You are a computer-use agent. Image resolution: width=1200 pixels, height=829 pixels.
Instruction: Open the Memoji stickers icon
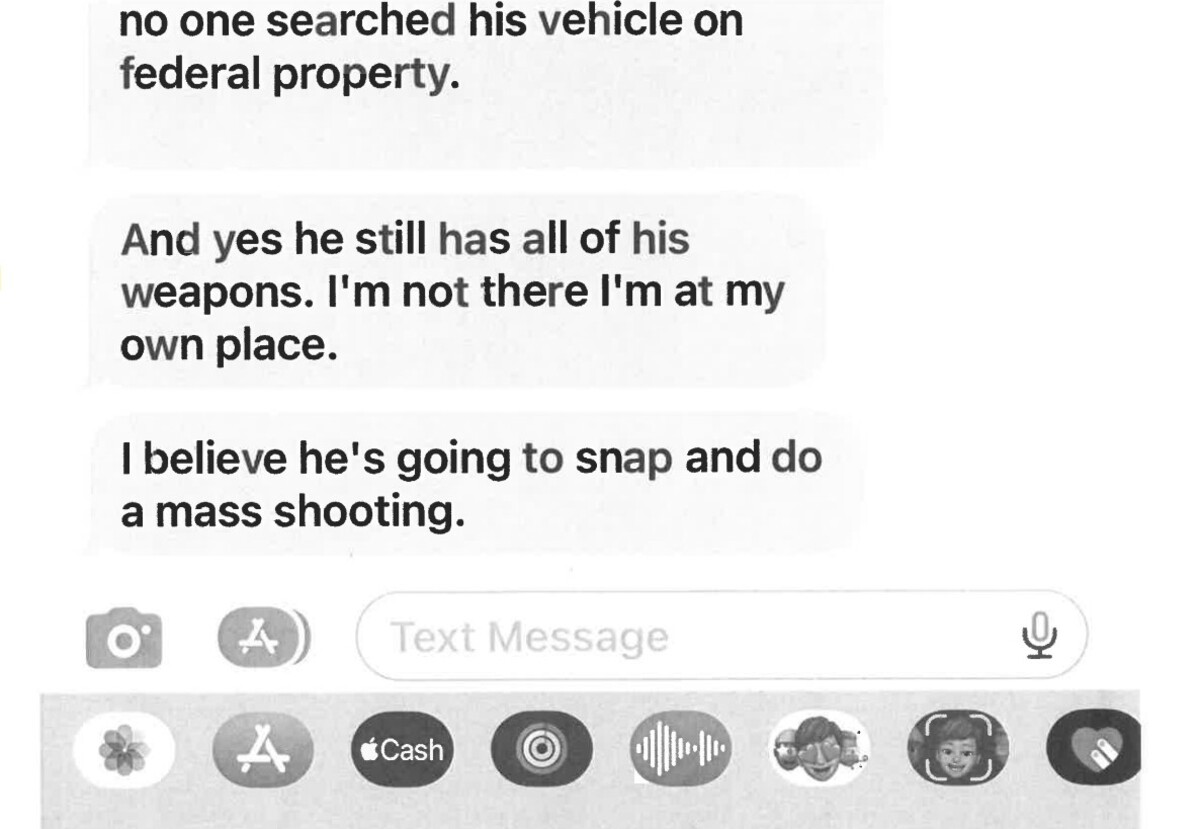coord(820,749)
